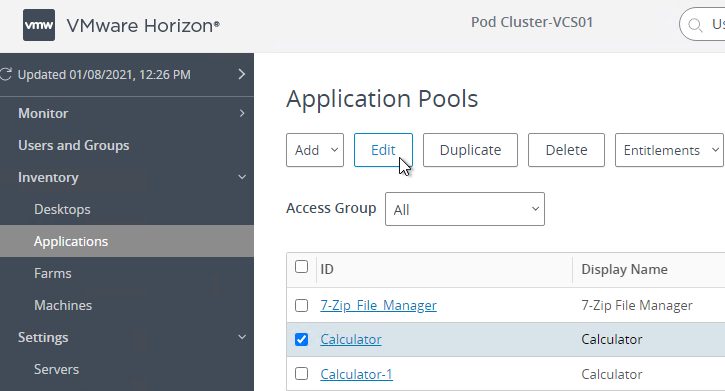
Task: Open the Calculator-1 ID link
Action: [x=356, y=374]
